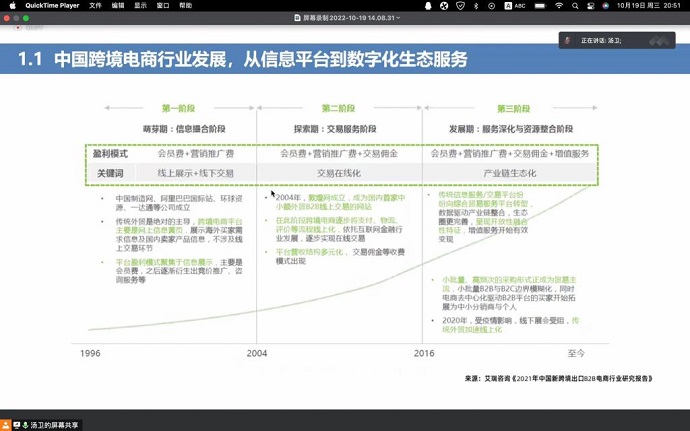
Task: Open the 窗口 menu
Action: [163, 5]
